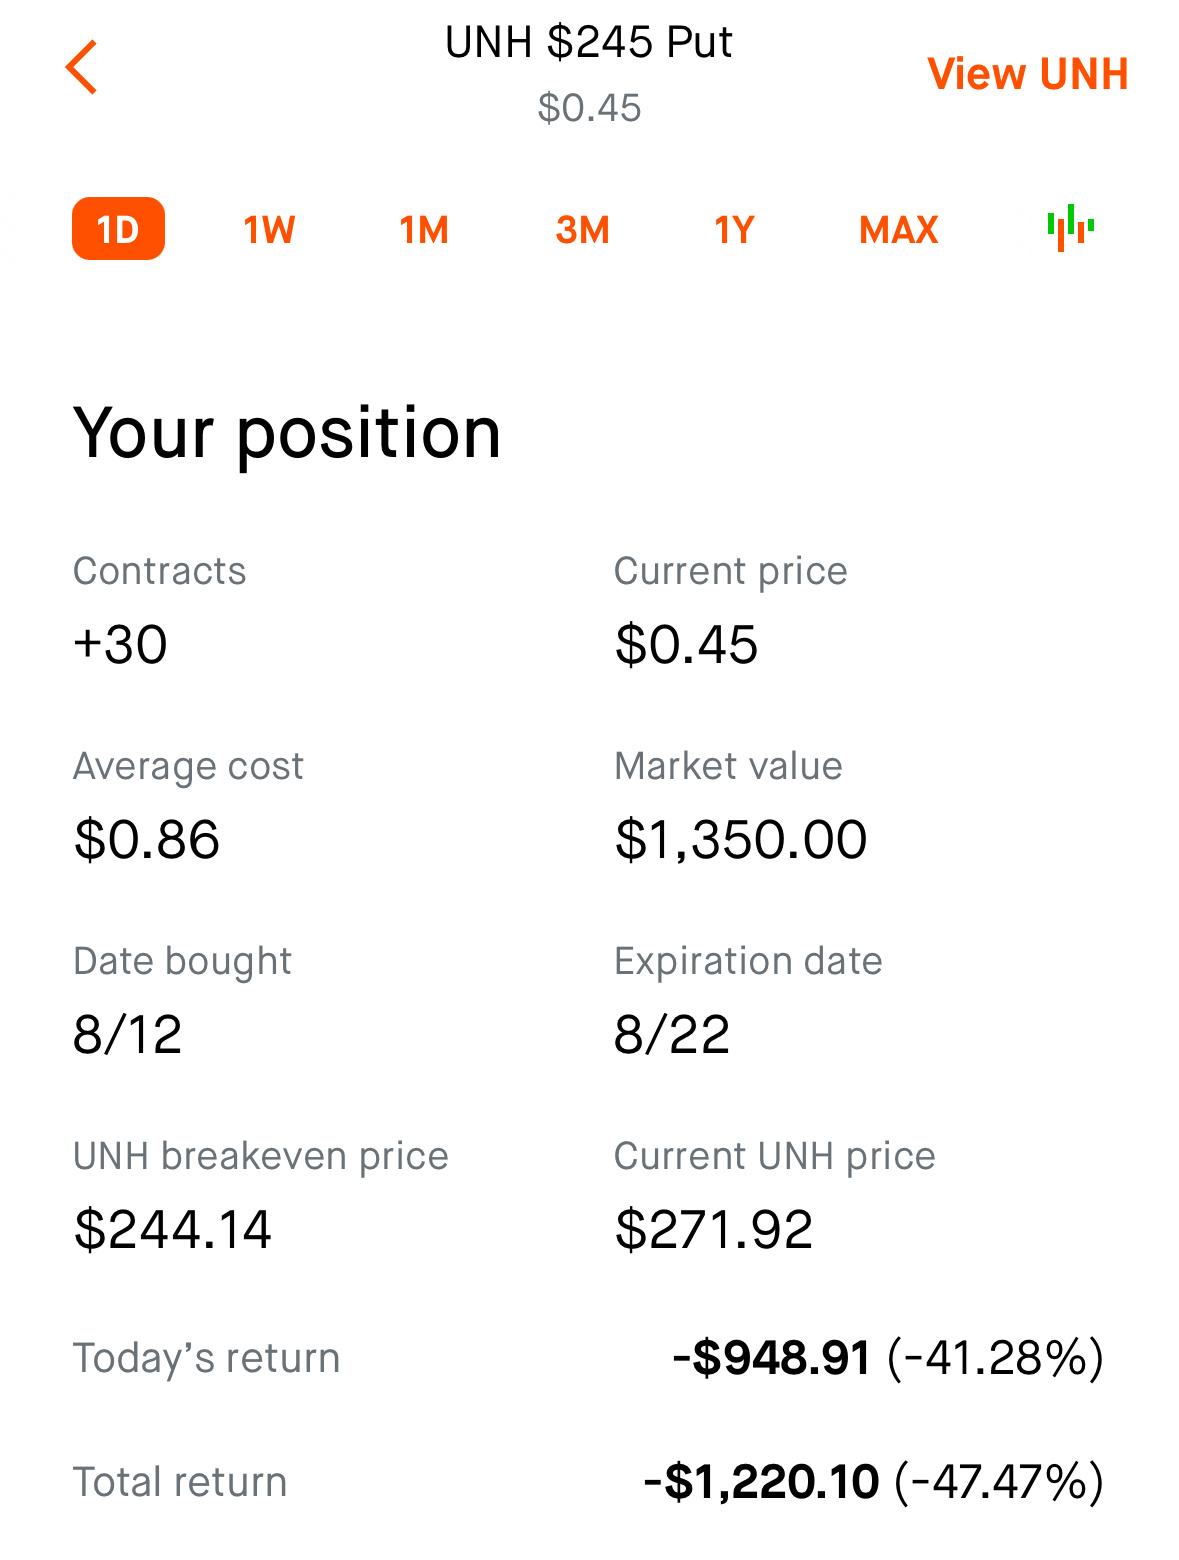Open the View UNH link

pyautogui.click(x=1027, y=74)
